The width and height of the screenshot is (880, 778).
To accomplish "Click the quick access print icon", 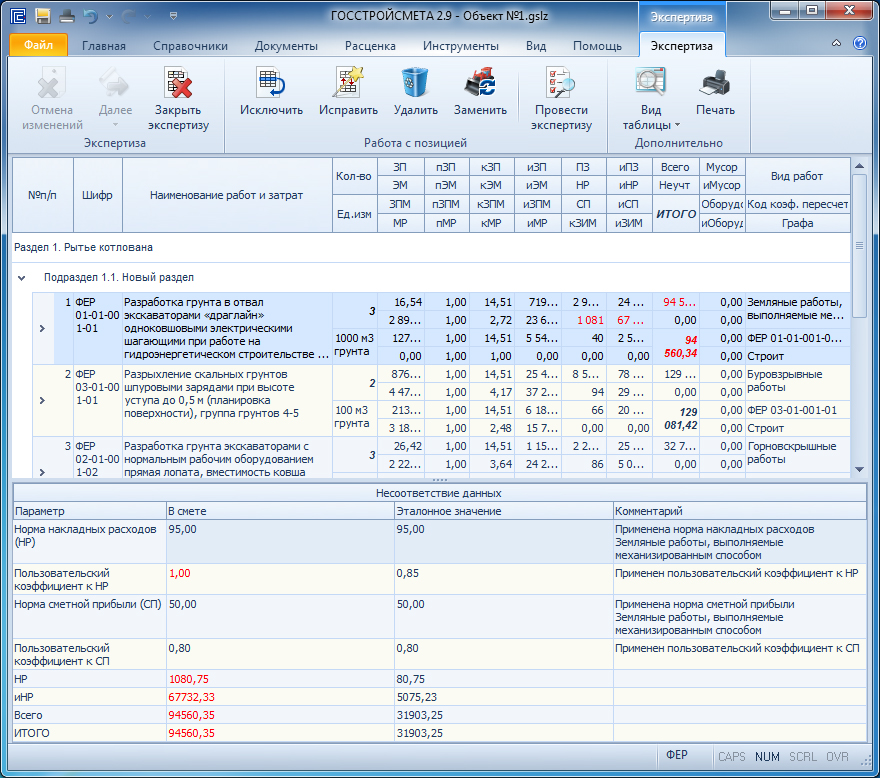I will point(67,16).
